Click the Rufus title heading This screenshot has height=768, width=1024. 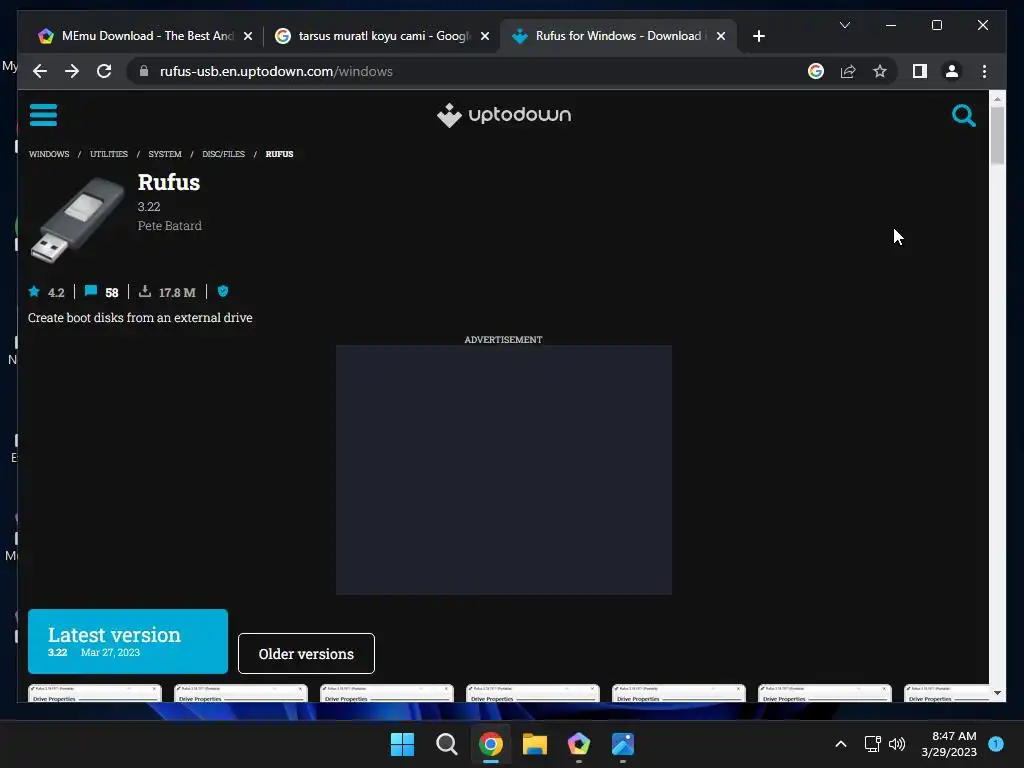coord(168,182)
